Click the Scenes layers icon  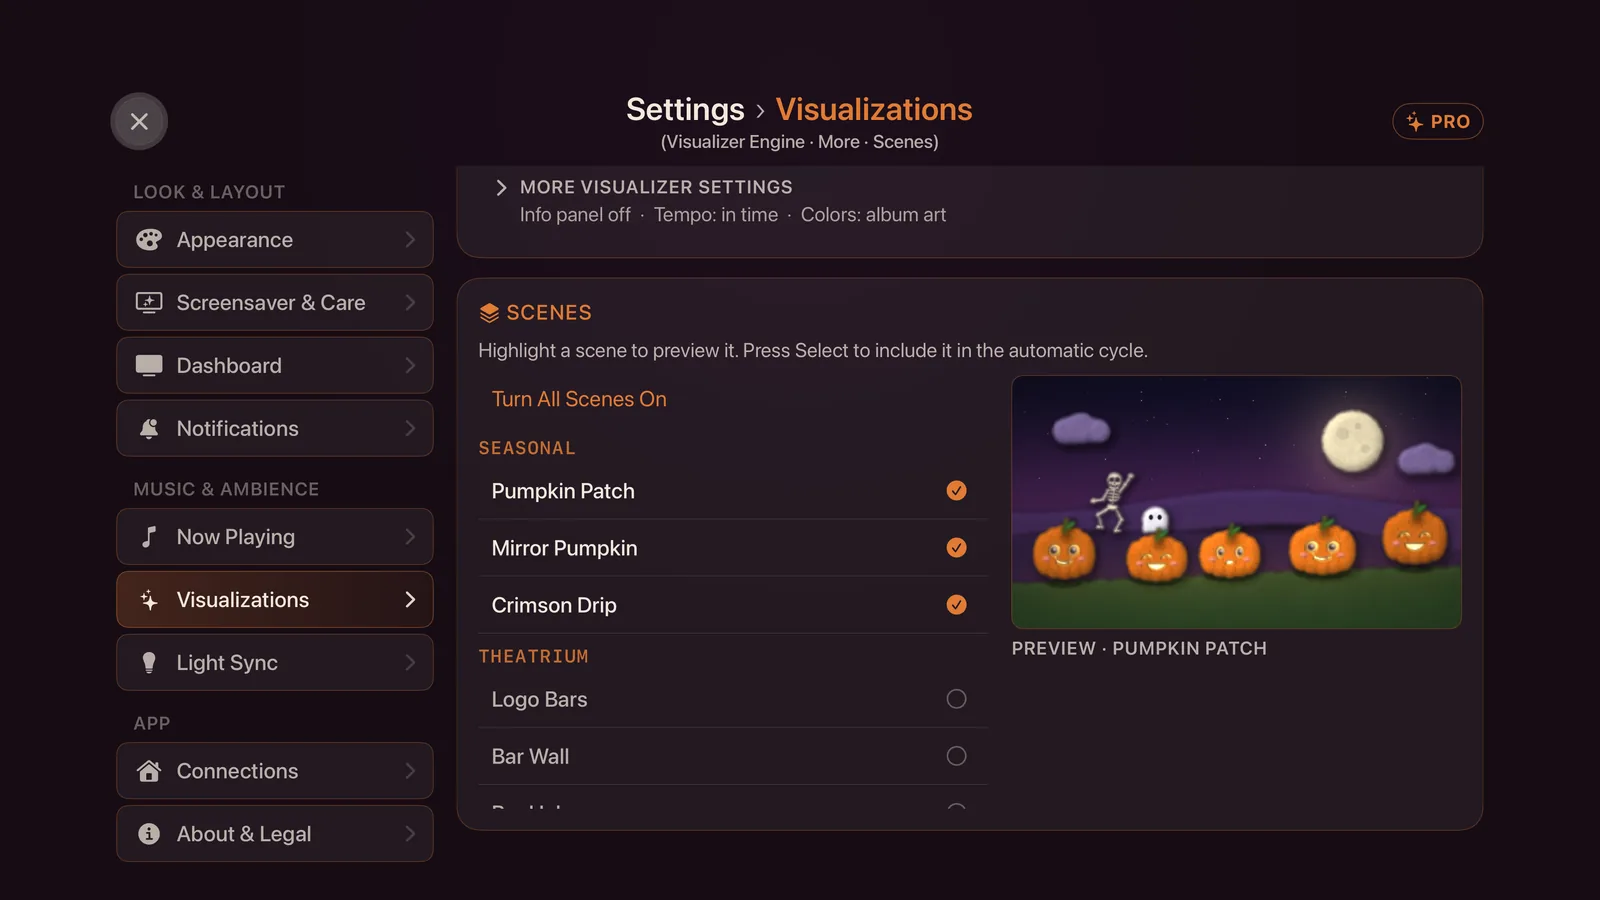489,313
